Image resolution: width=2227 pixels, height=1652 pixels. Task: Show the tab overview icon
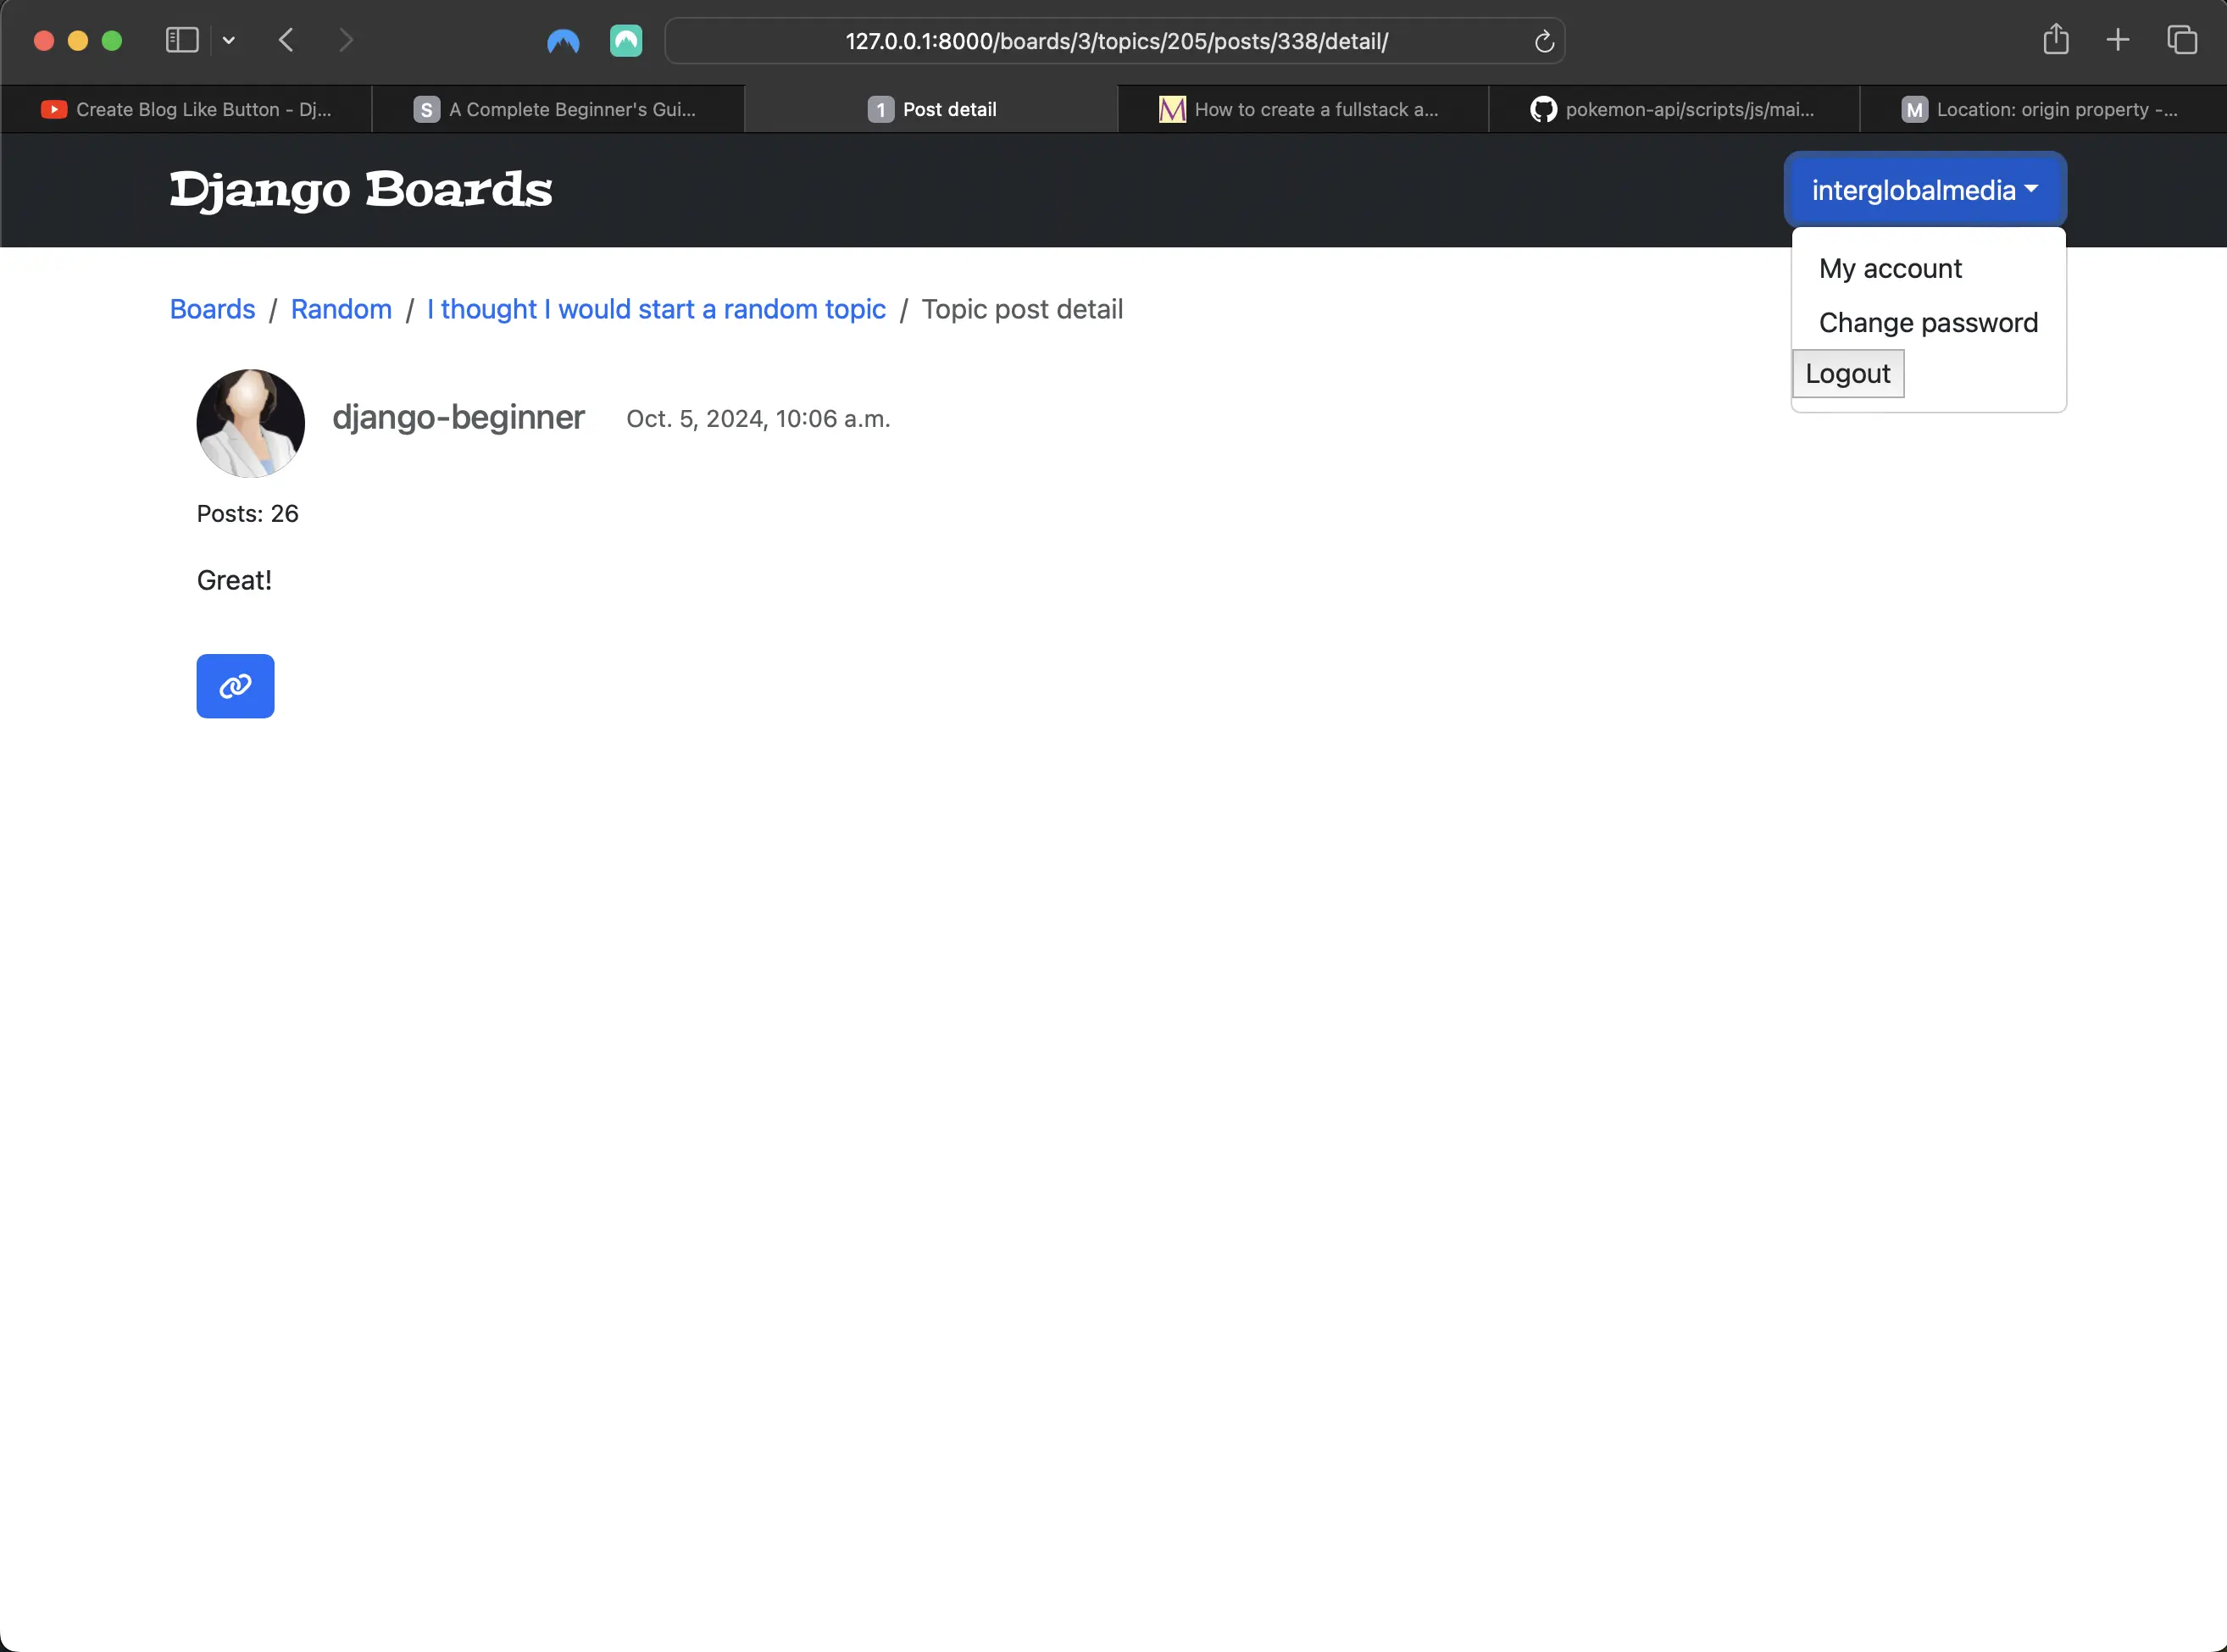pos(2181,40)
